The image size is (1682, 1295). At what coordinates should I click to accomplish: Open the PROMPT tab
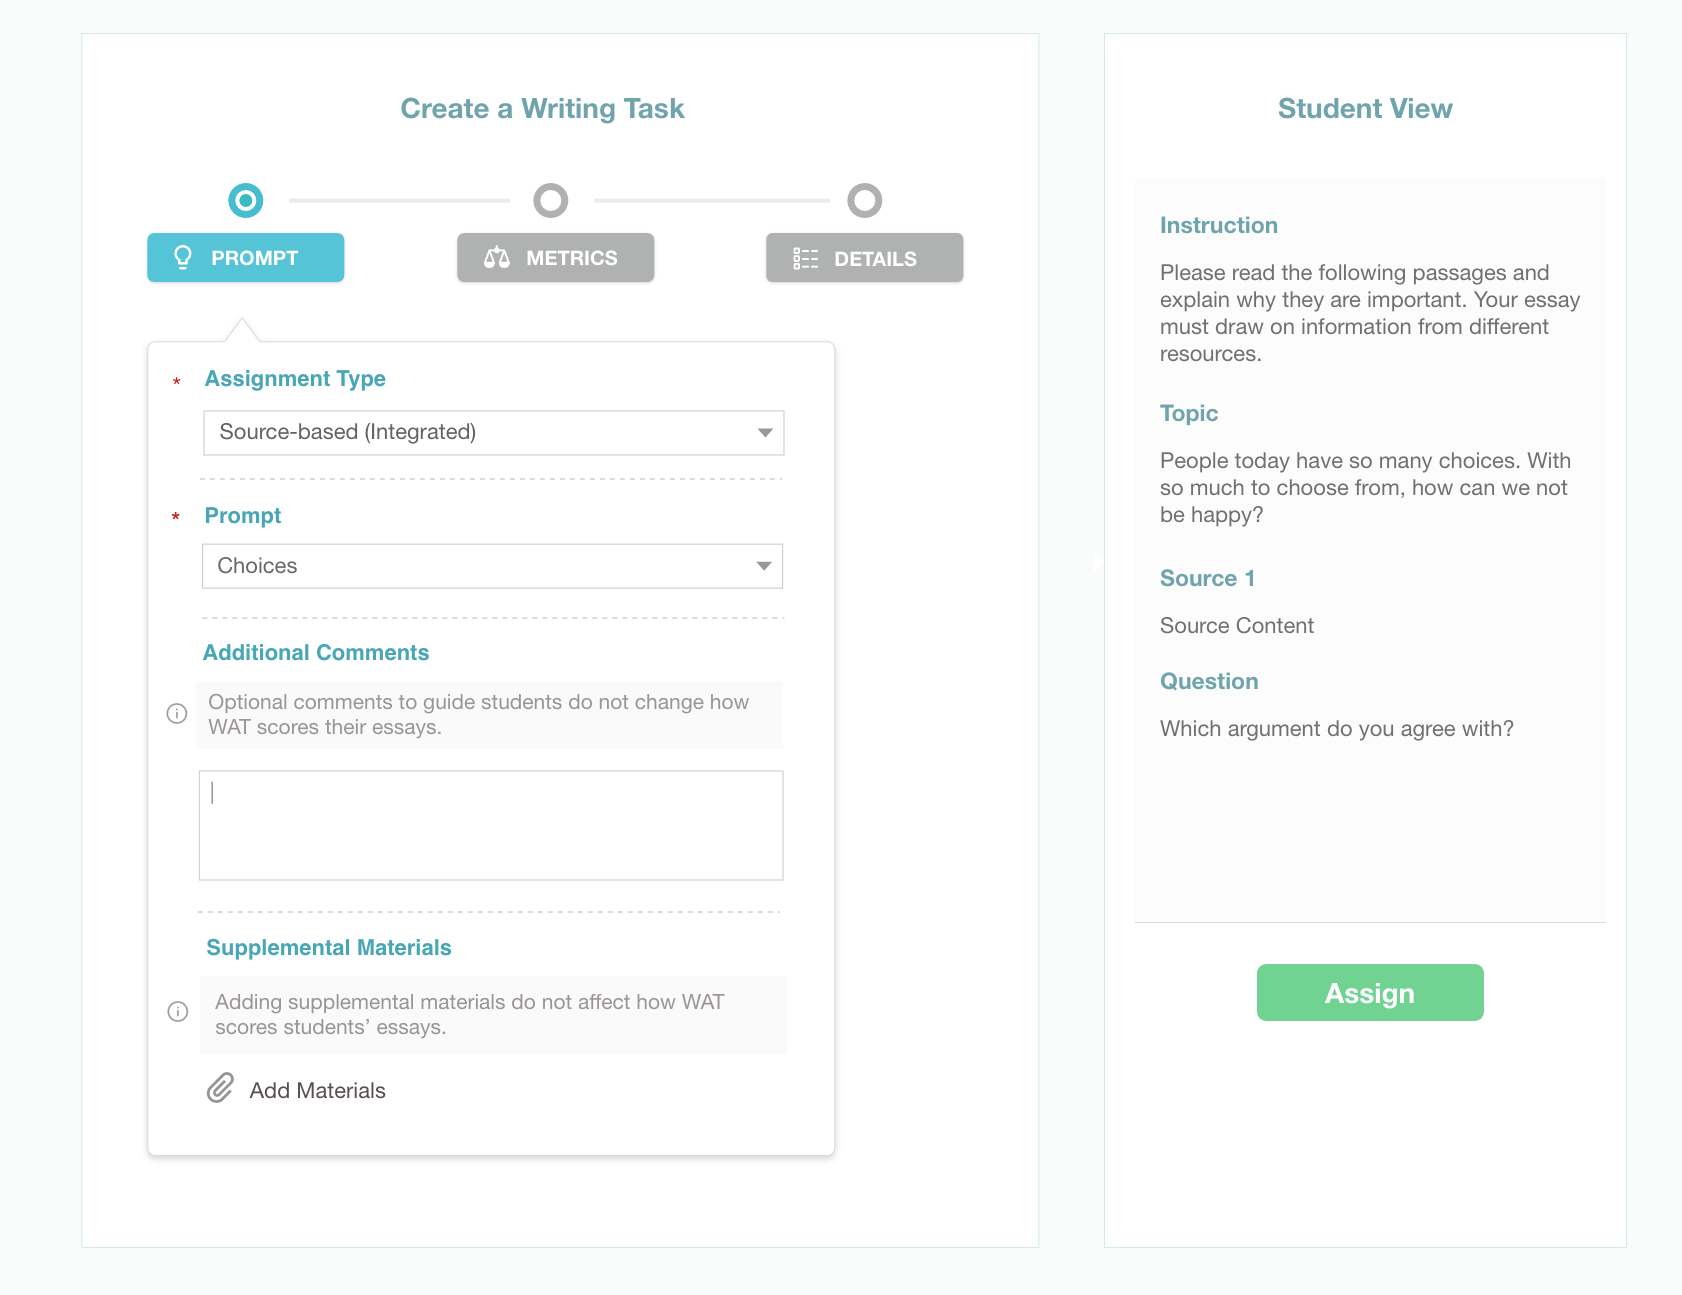[246, 258]
